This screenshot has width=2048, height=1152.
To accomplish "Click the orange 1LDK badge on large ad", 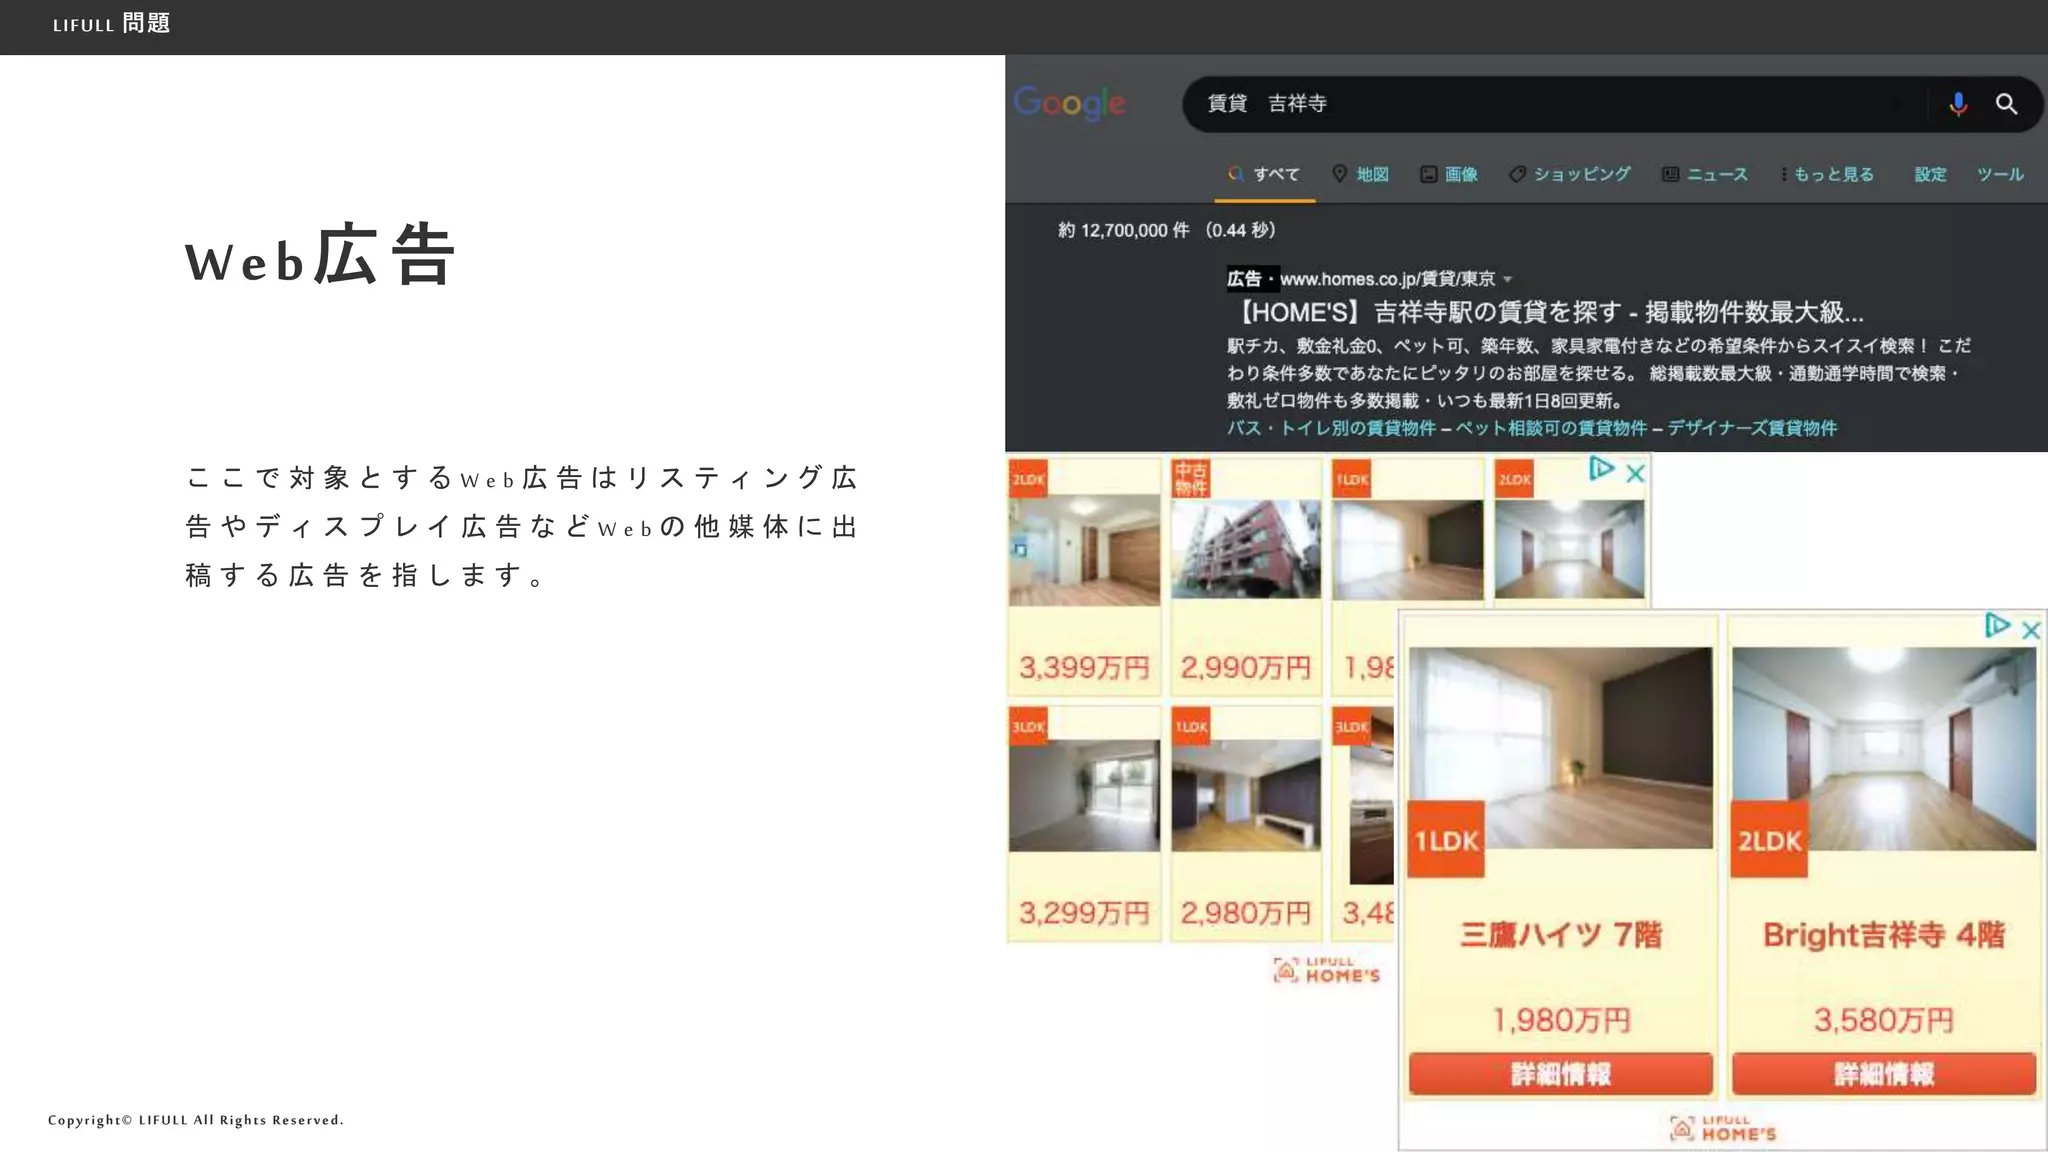I will (x=1446, y=839).
